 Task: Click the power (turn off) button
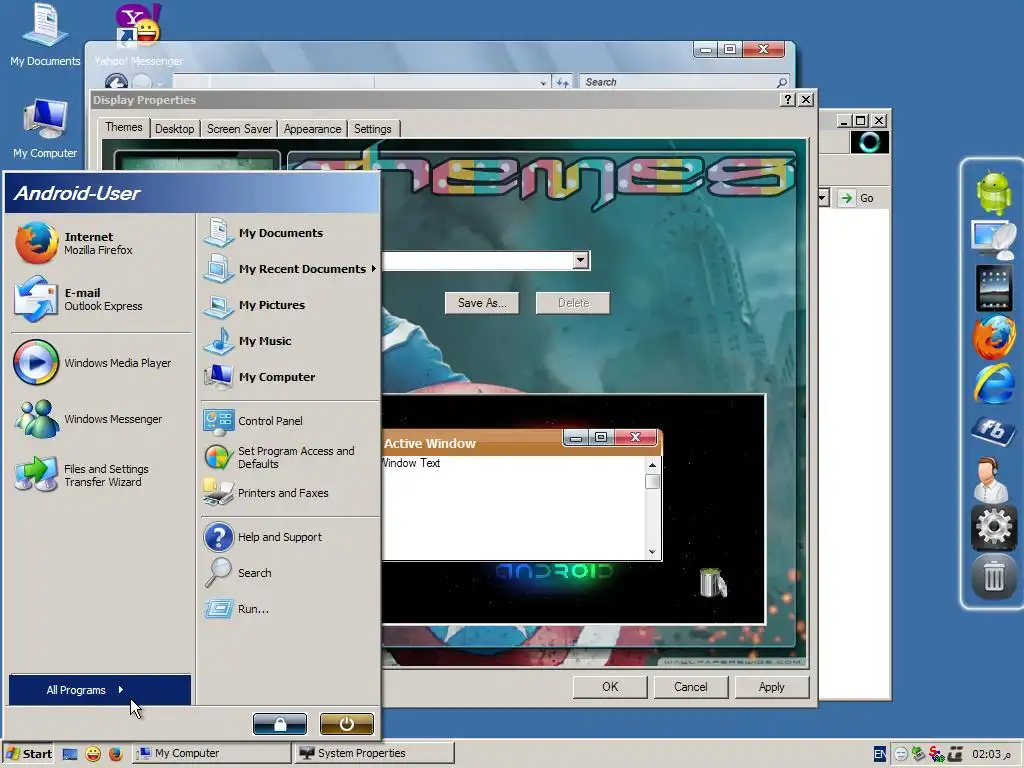(x=347, y=724)
